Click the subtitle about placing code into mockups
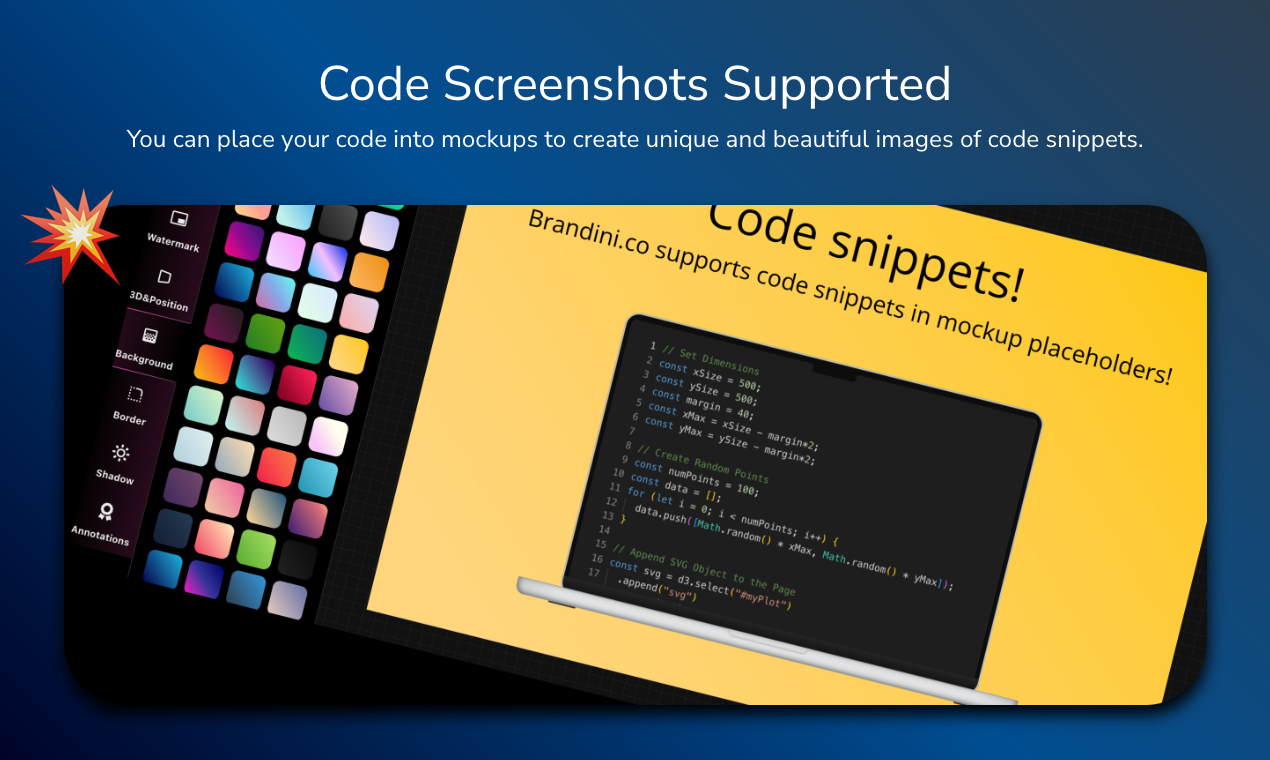The width and height of the screenshot is (1270, 760). click(x=635, y=139)
